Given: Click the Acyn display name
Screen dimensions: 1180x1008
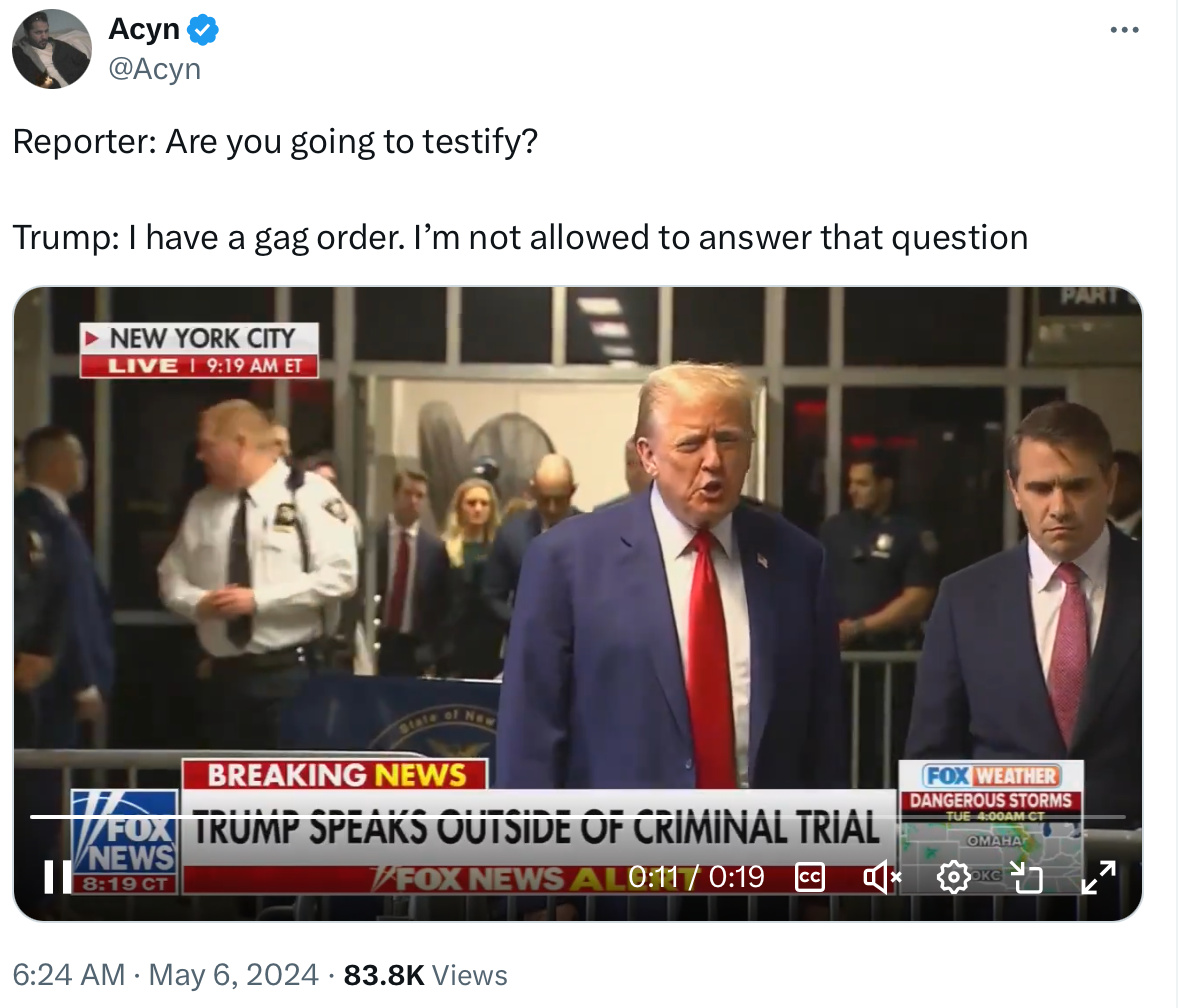Looking at the screenshot, I should 144,30.
